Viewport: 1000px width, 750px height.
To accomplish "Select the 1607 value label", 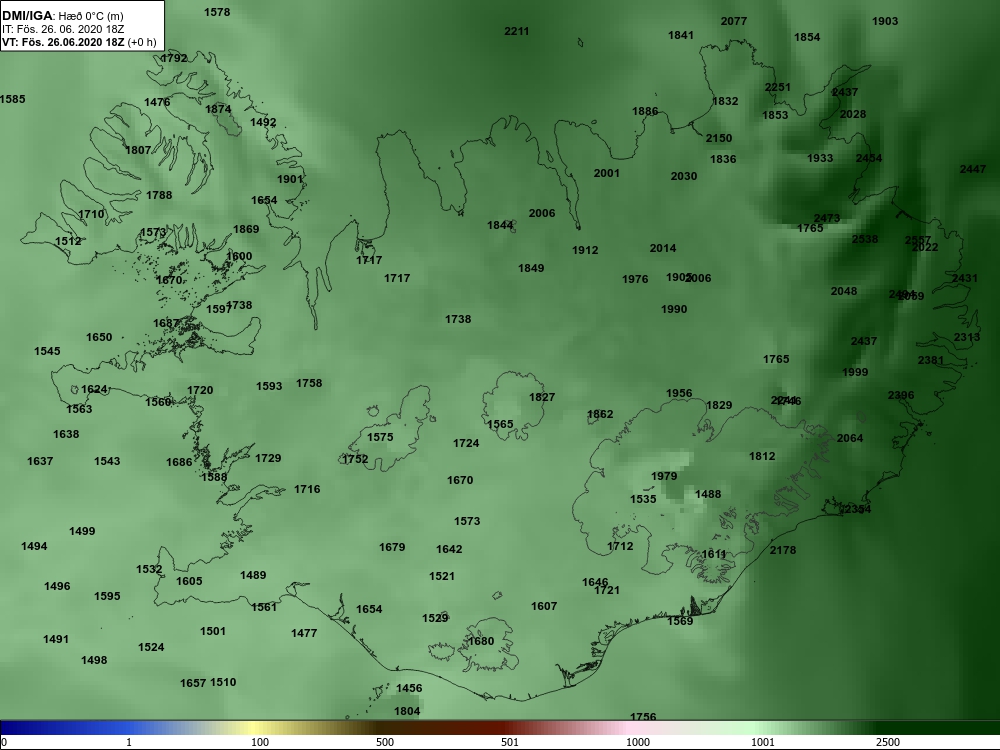I will tap(544, 606).
